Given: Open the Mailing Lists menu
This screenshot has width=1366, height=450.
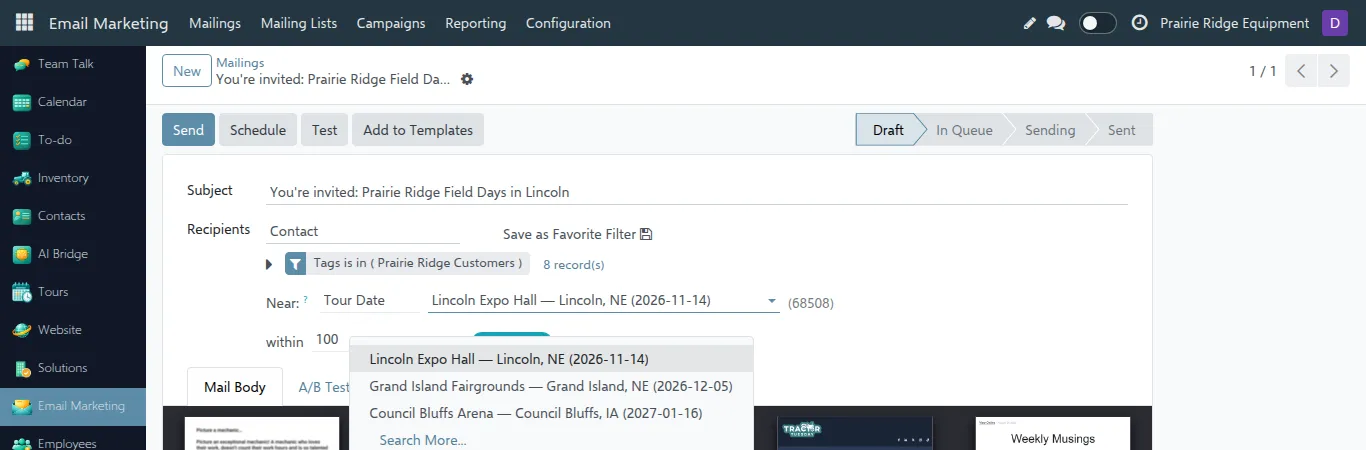Looking at the screenshot, I should (299, 23).
